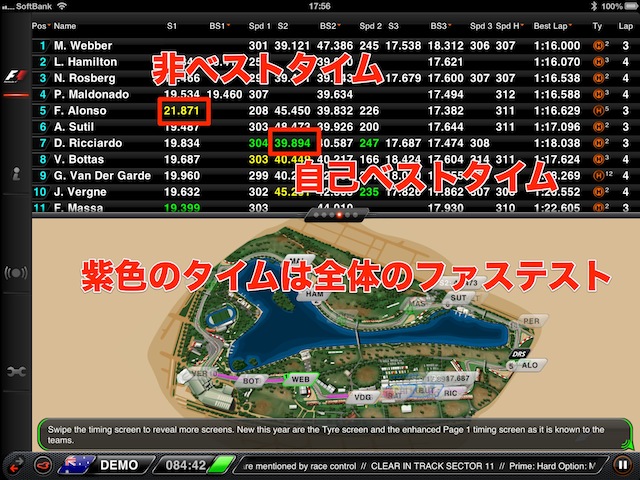The height and width of the screenshot is (480, 640).
Task: Tap Massa's green S1 time 19.399
Action: click(x=182, y=208)
